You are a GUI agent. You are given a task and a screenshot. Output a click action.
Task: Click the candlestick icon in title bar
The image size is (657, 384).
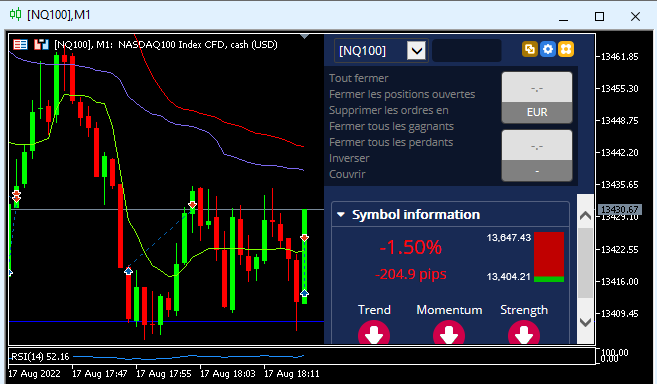pyautogui.click(x=16, y=15)
